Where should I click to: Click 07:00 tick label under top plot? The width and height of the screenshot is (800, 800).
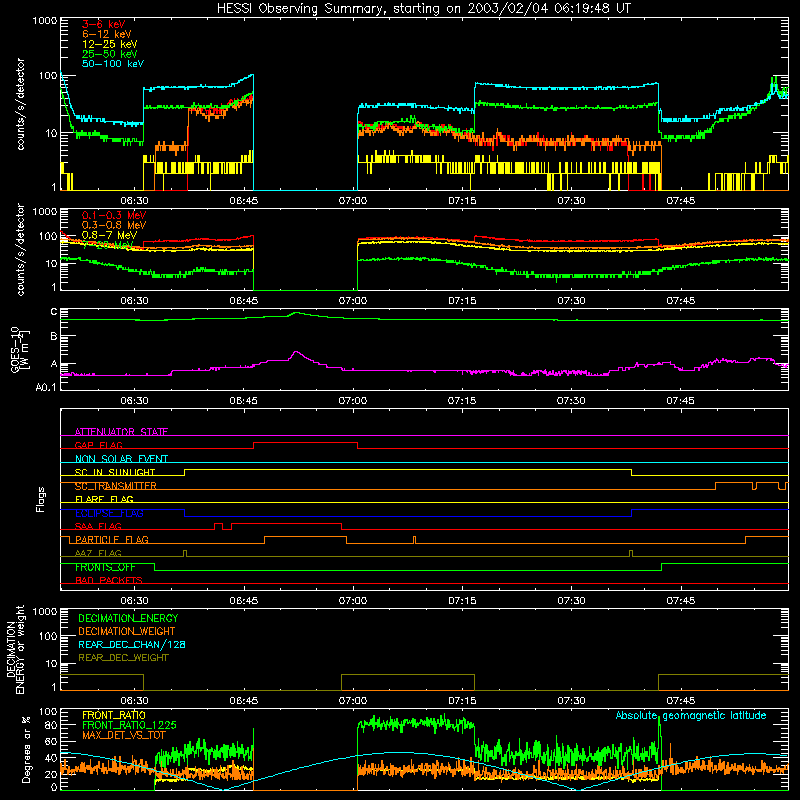coord(353,201)
